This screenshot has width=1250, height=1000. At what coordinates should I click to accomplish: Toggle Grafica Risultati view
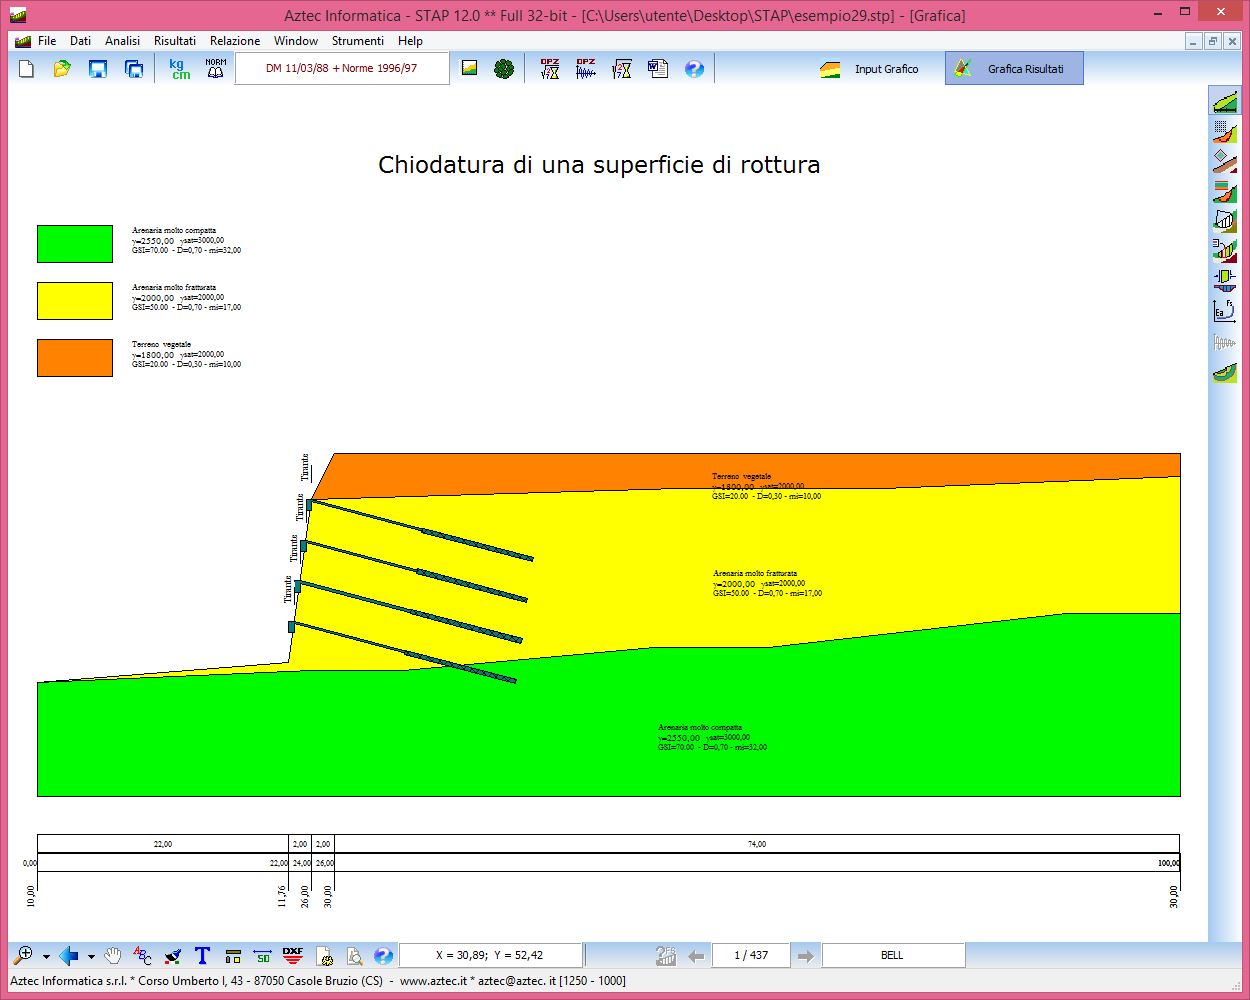point(1013,69)
